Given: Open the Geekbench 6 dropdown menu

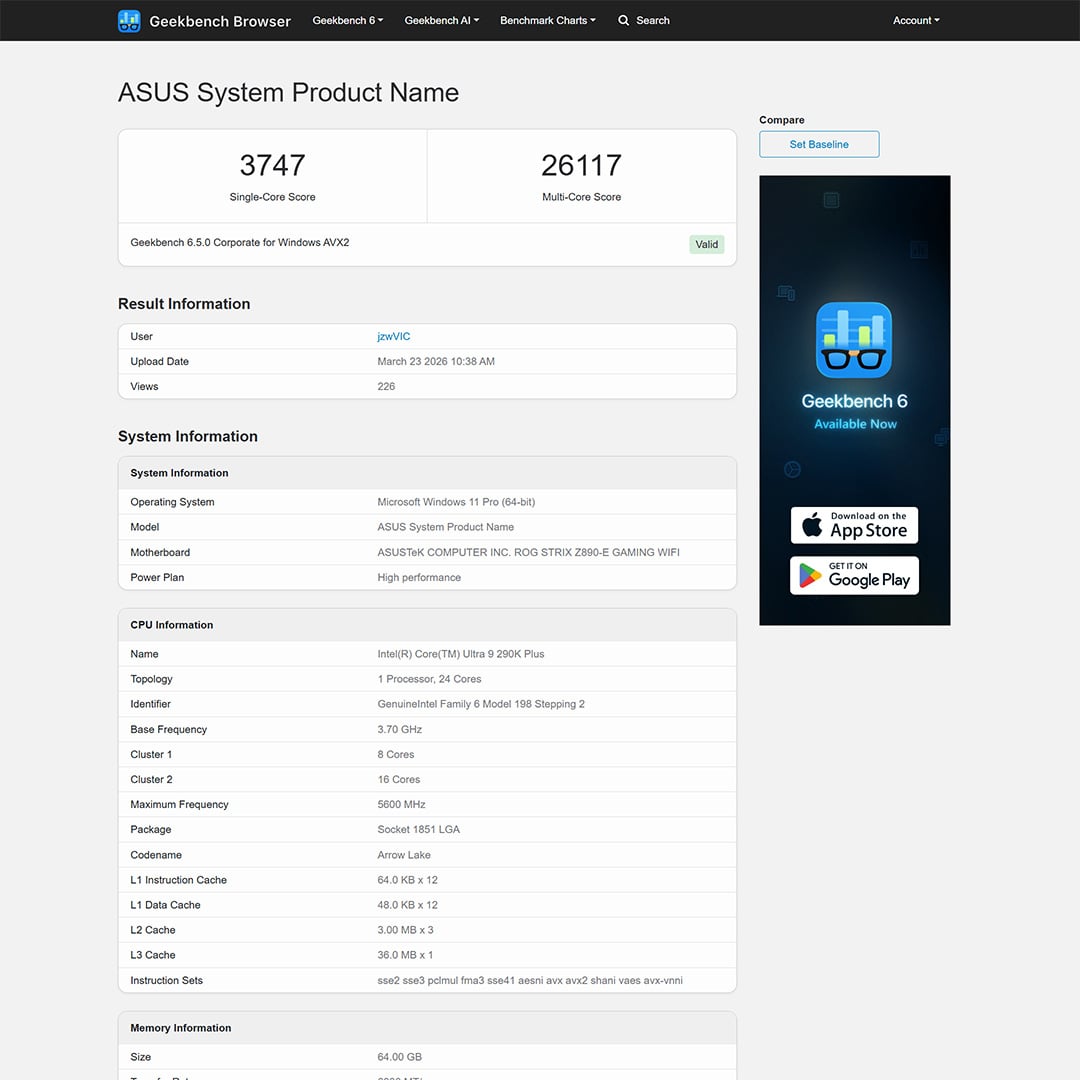Looking at the screenshot, I should pos(347,20).
